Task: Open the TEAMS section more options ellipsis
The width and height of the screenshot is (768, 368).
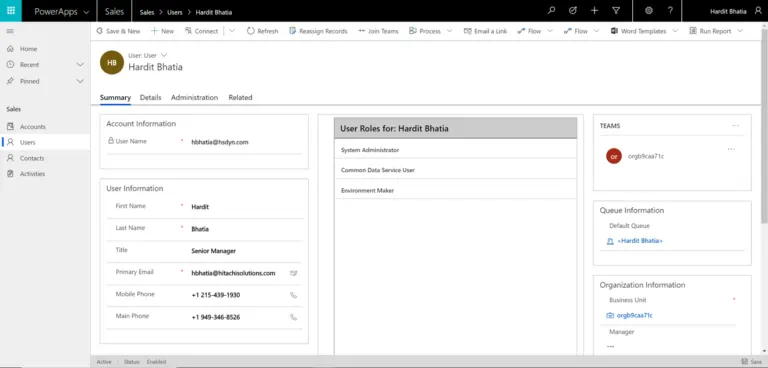Action: [736, 125]
